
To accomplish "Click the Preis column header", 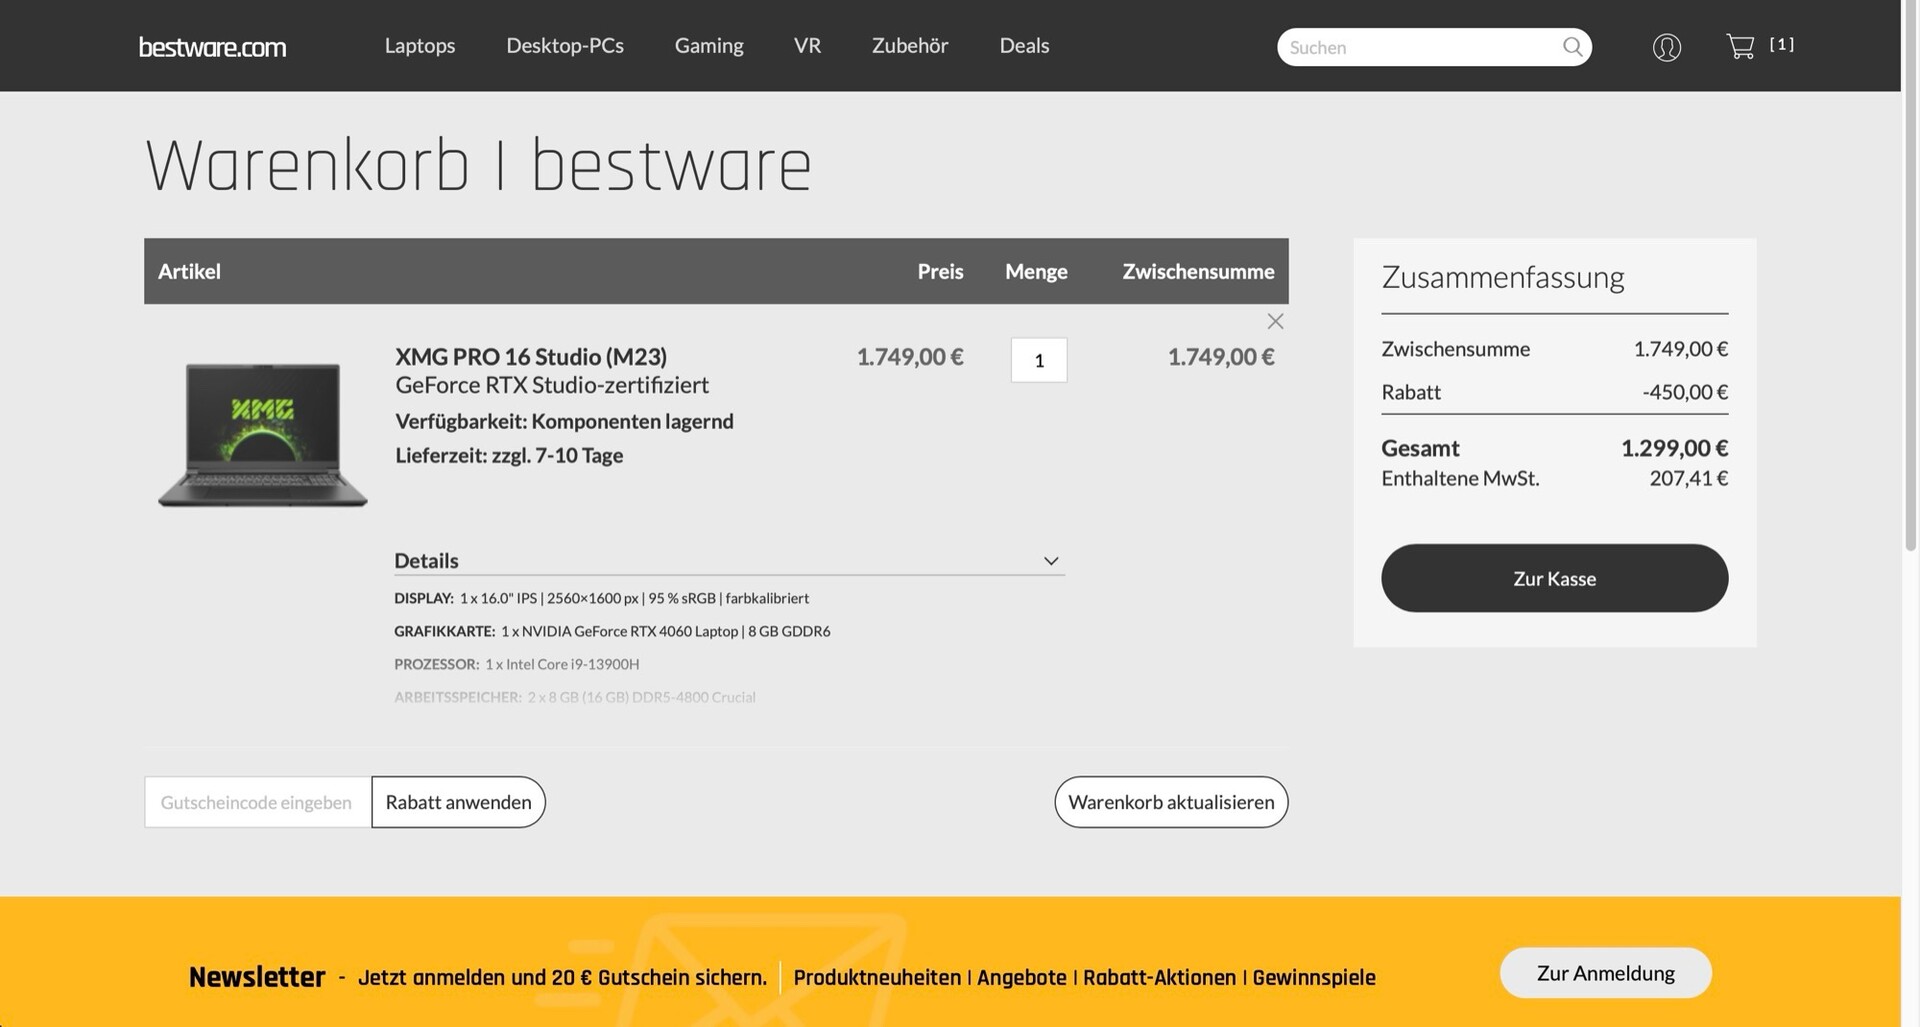I will [940, 271].
